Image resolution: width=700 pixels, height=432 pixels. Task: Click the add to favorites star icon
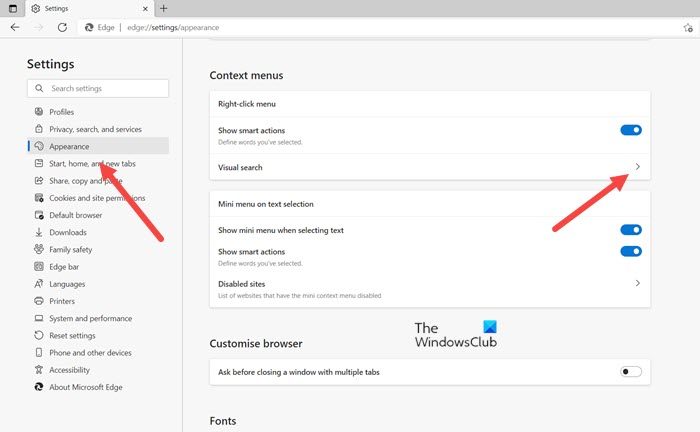click(x=688, y=28)
